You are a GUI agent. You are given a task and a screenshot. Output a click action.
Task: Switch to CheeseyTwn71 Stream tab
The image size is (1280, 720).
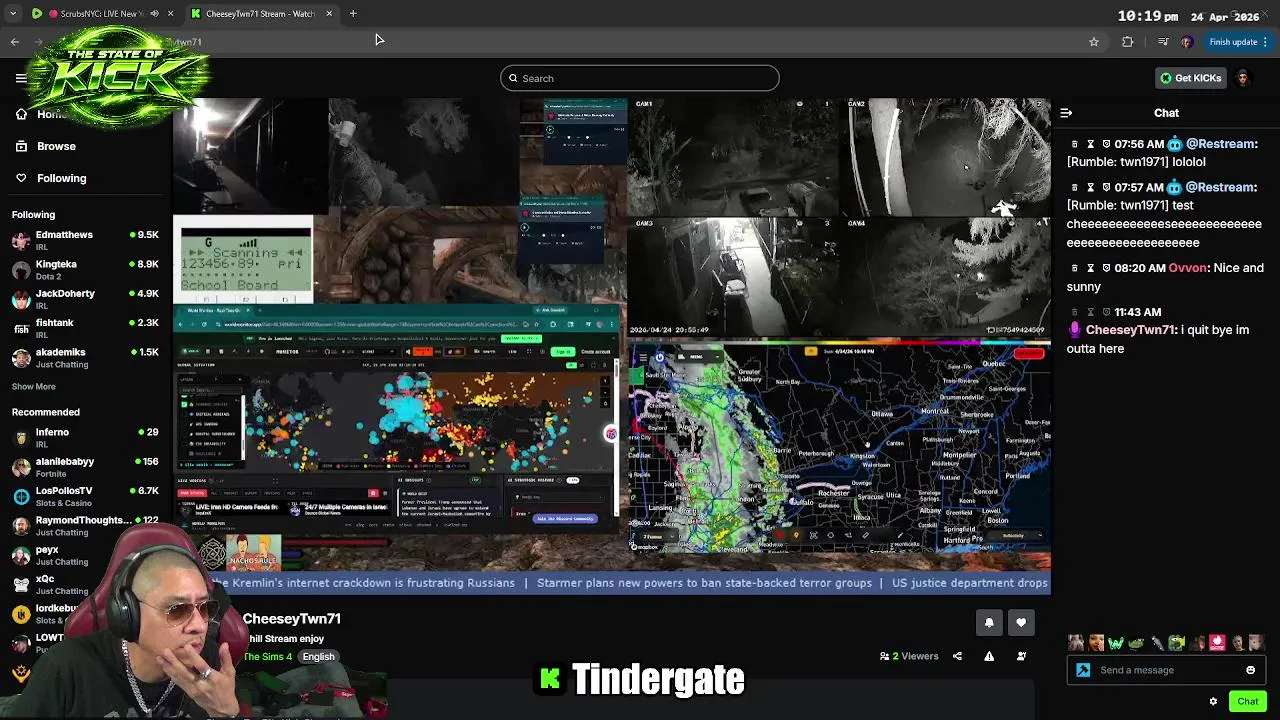tap(260, 14)
